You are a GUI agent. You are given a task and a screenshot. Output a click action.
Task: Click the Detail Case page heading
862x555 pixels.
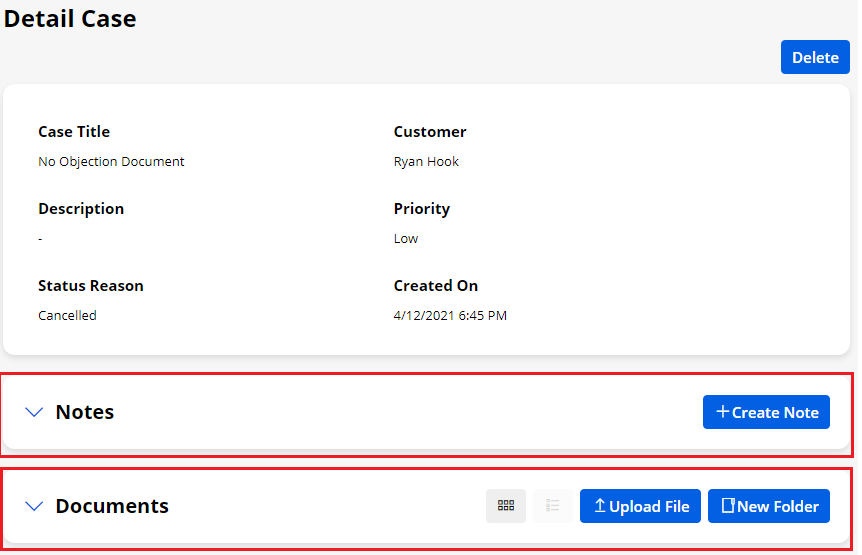pos(70,18)
